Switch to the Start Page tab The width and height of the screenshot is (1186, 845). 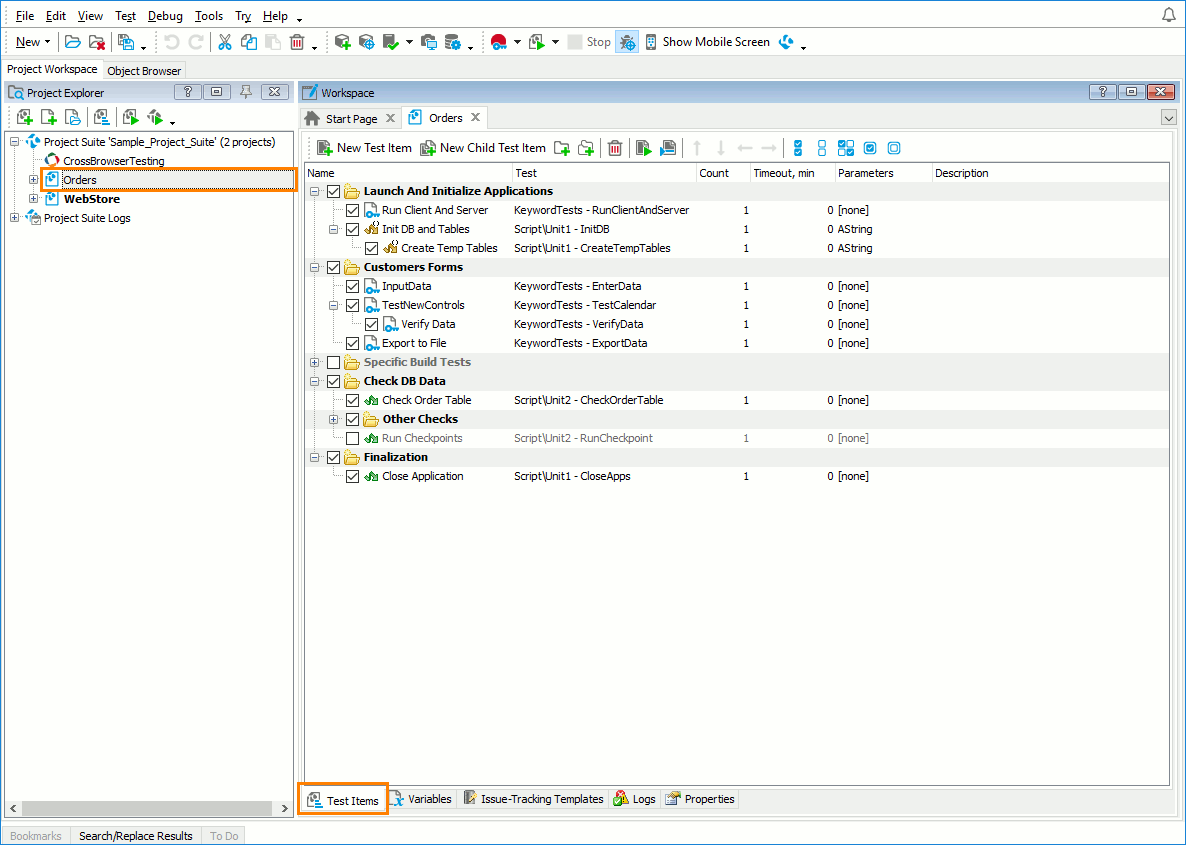point(351,119)
